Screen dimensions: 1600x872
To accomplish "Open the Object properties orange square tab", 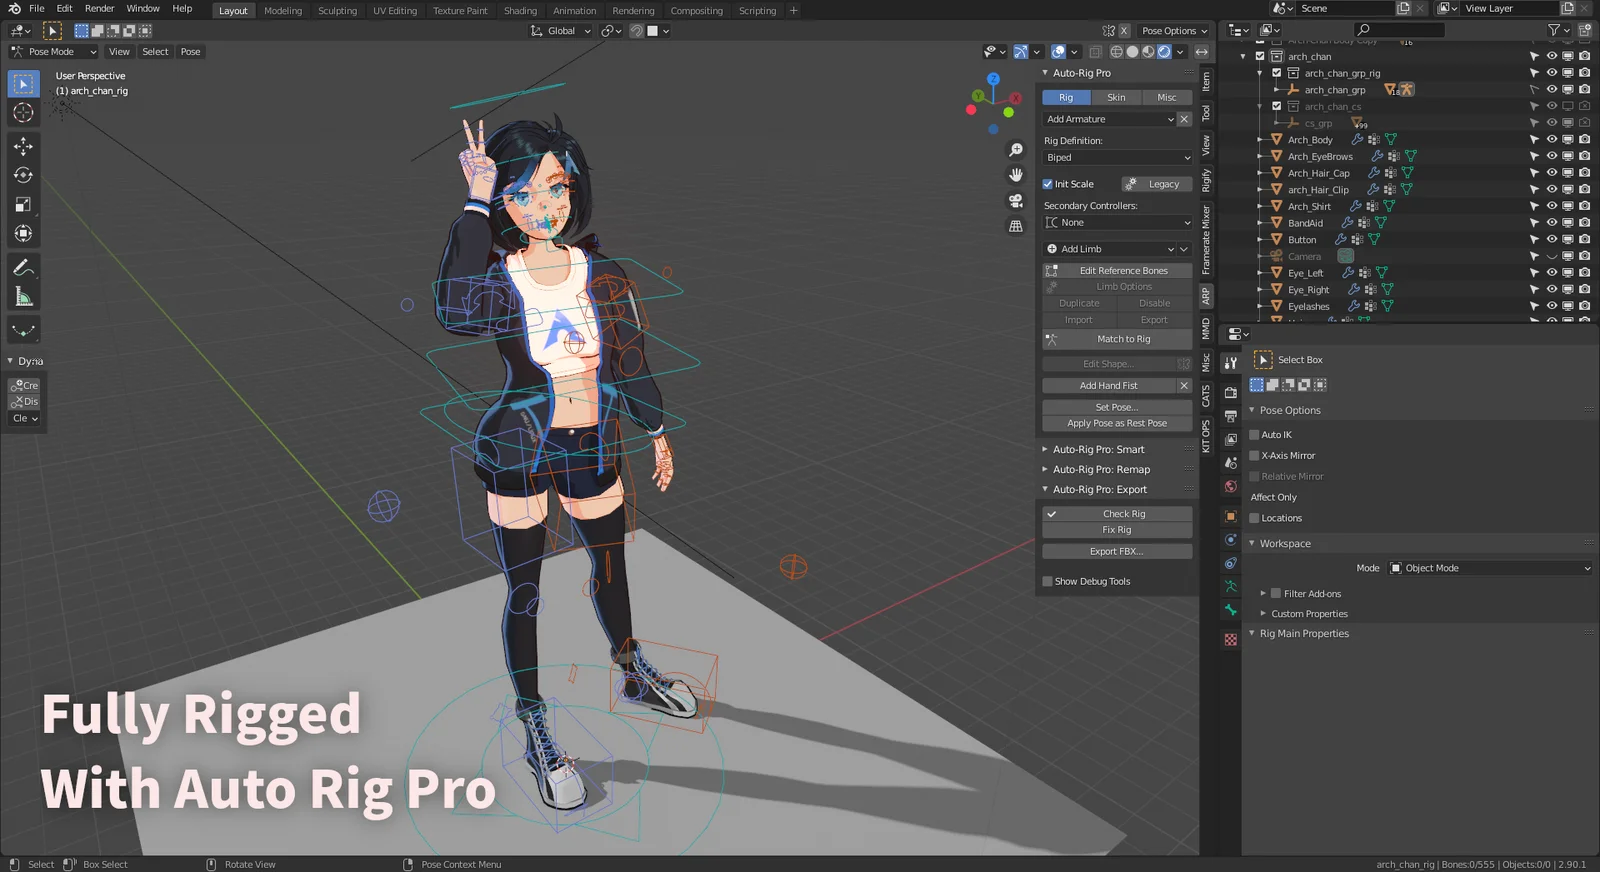I will point(1231,517).
